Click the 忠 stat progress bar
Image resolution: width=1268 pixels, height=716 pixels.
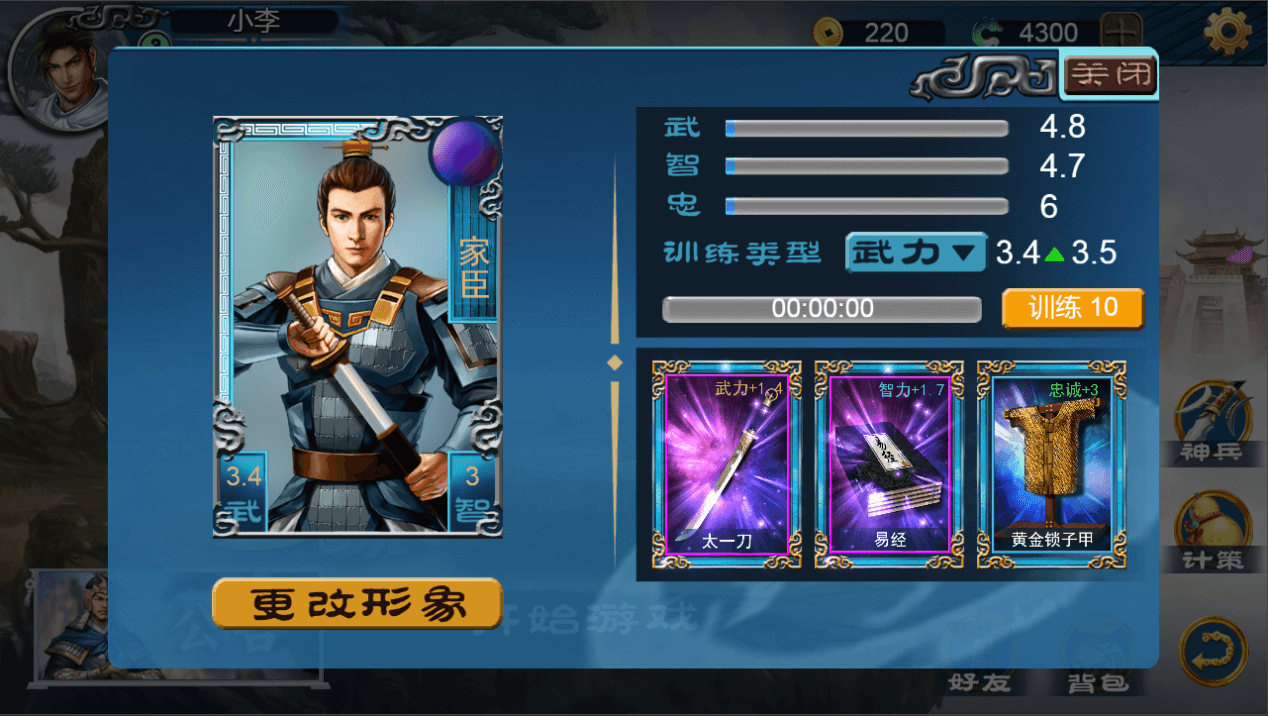pos(867,206)
